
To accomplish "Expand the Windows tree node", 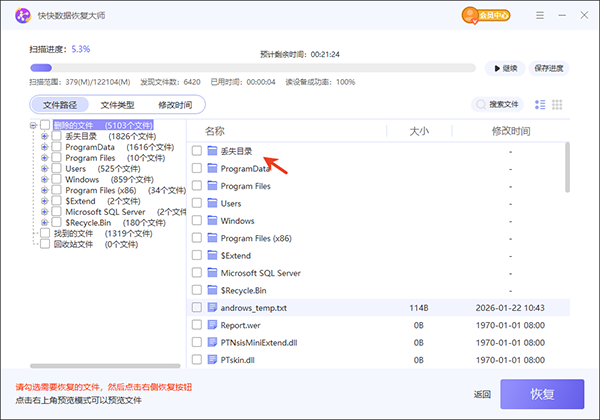I will pos(44,179).
